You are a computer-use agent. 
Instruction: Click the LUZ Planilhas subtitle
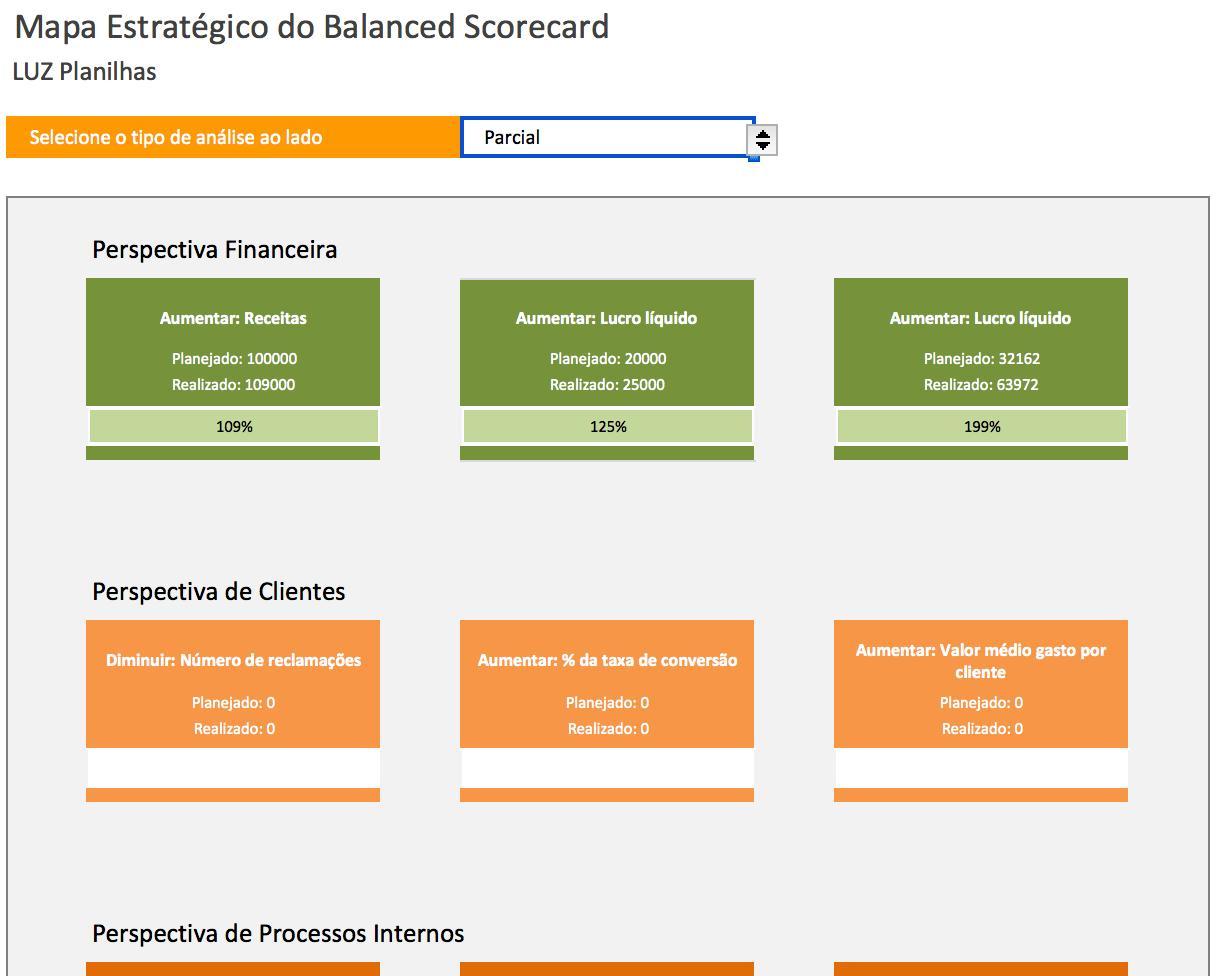coord(84,72)
